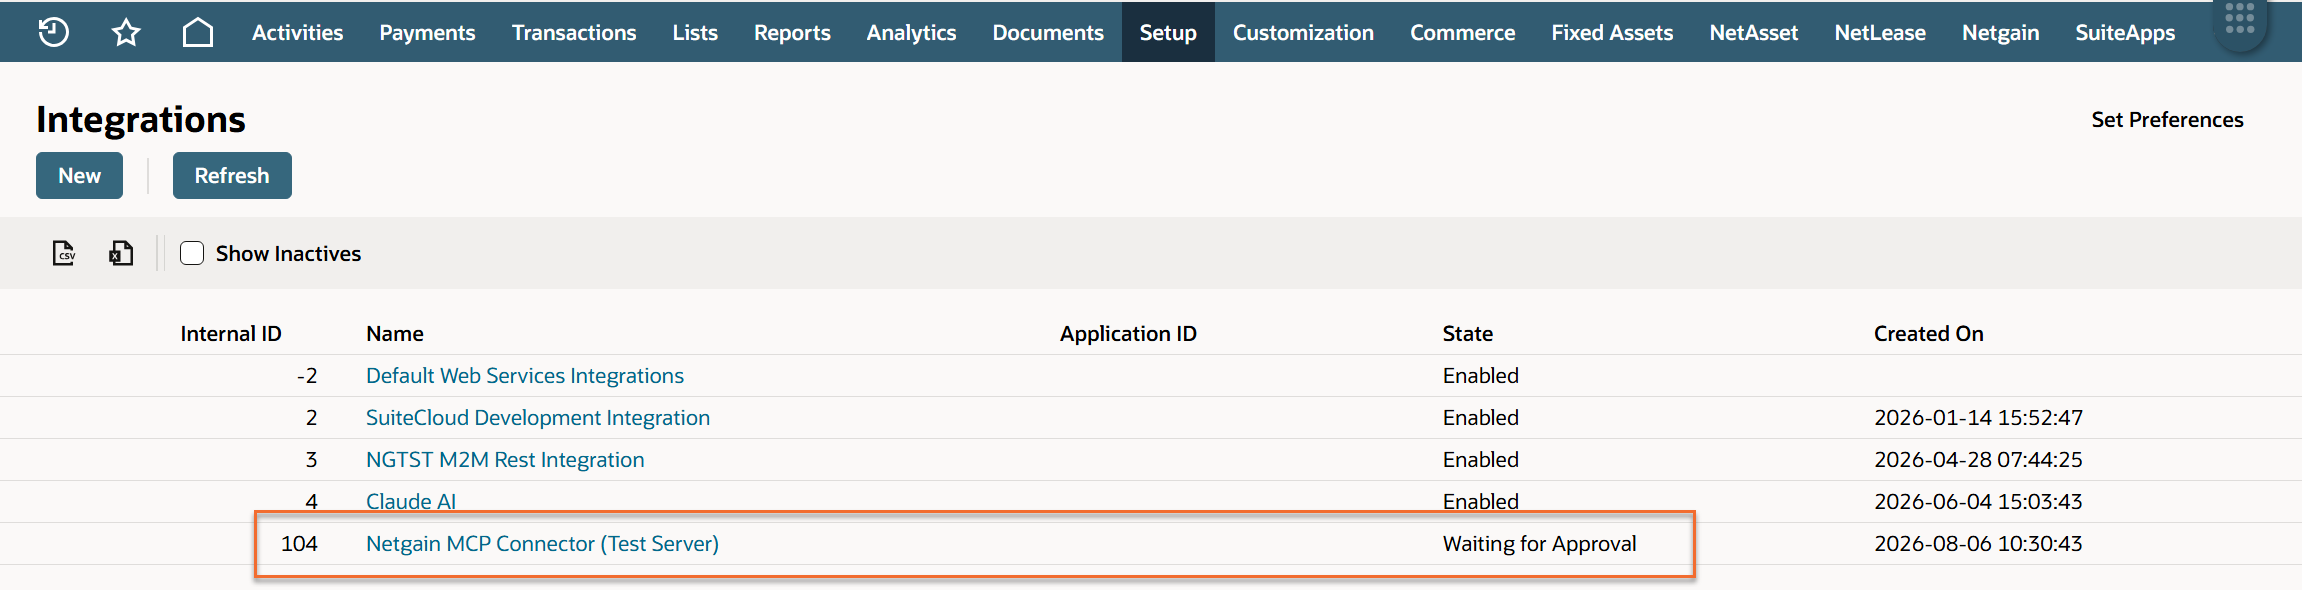Viewport: 2302px width, 590px height.
Task: Click the Waiting for Approval state cell
Action: [1539, 543]
